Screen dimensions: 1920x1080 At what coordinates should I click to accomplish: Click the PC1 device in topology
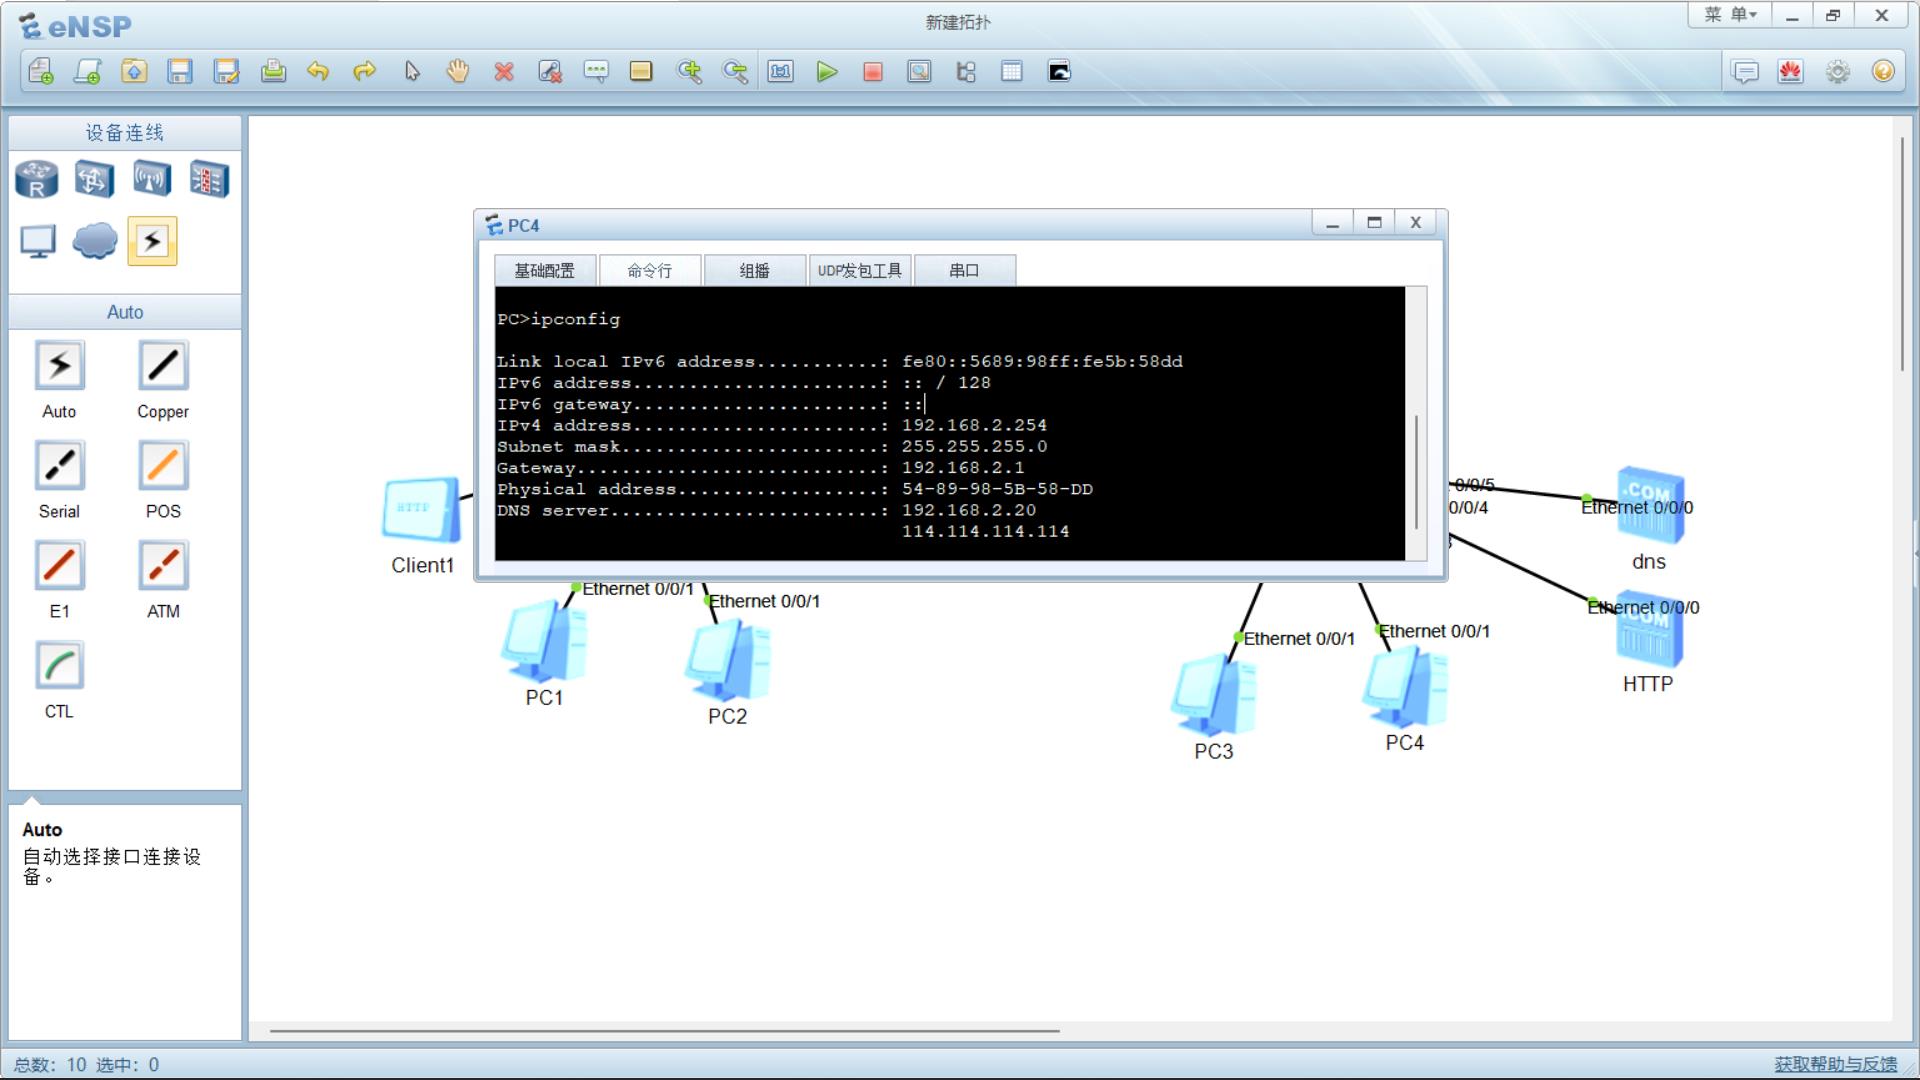pos(545,642)
